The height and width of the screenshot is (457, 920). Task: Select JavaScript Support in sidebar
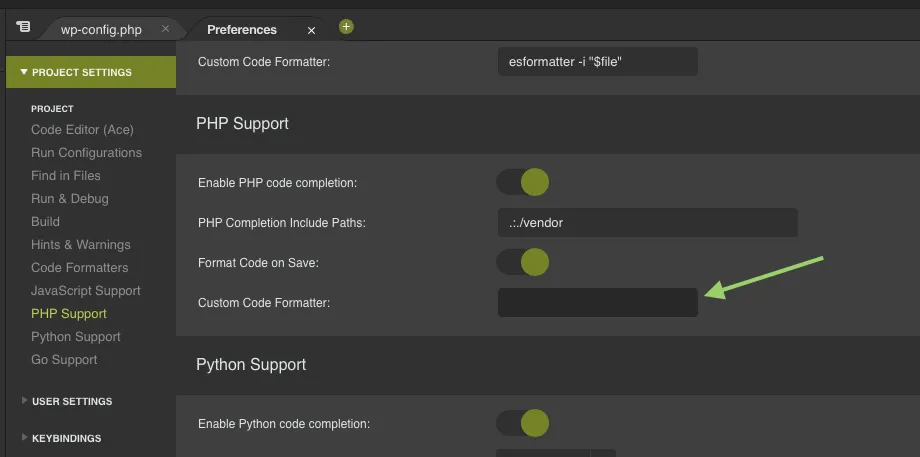tap(86, 290)
